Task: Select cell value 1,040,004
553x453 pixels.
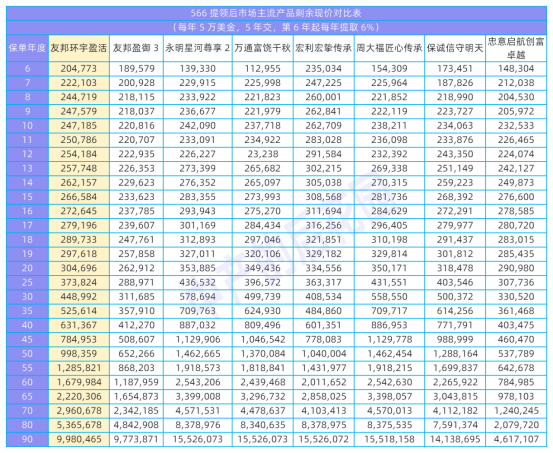Action: click(323, 354)
